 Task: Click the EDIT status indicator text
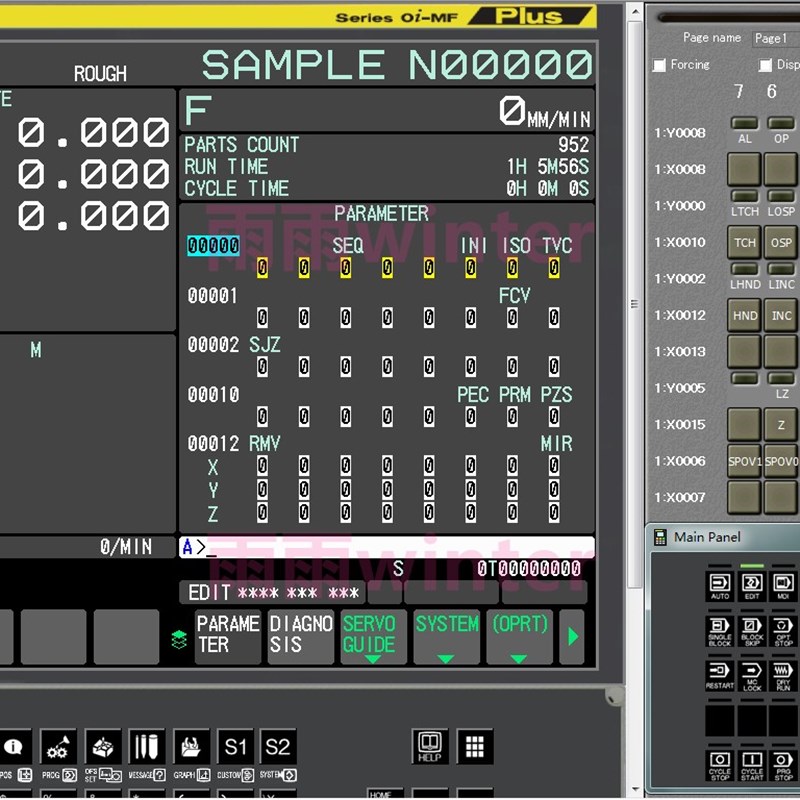(209, 593)
